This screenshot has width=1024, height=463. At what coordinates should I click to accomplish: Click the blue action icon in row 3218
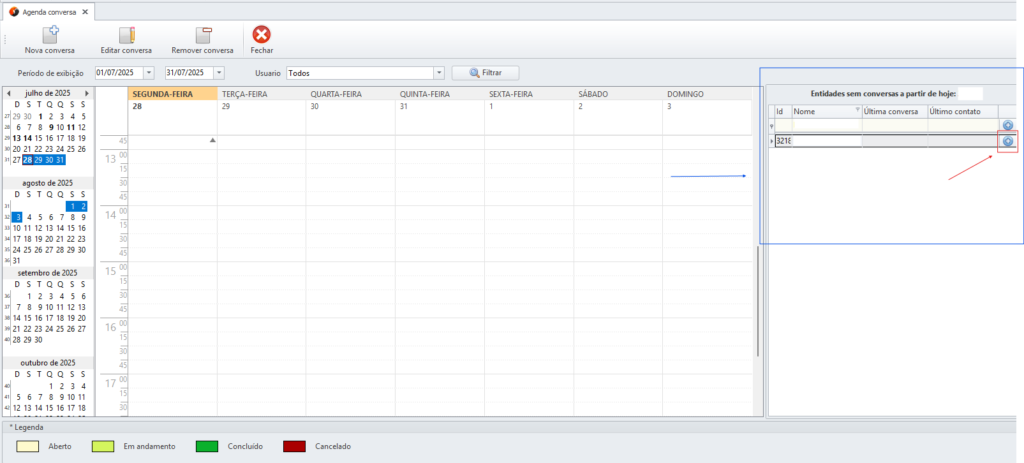click(1008, 141)
